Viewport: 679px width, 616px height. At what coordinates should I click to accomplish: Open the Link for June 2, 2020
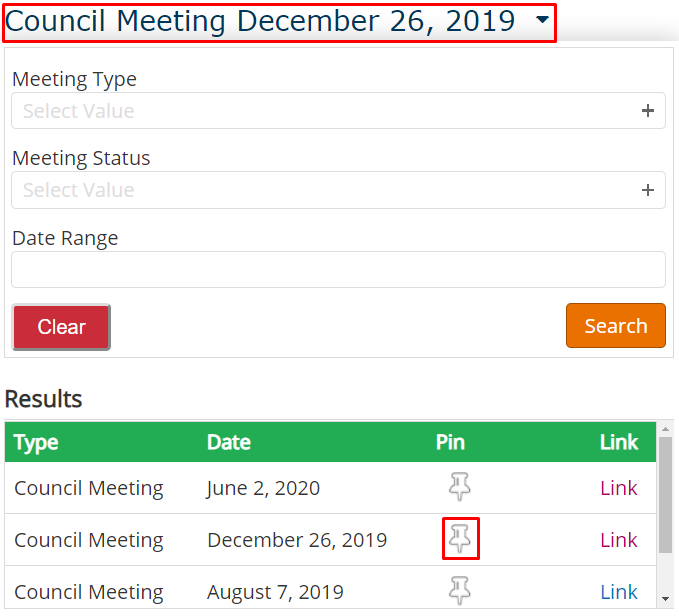[x=618, y=488]
